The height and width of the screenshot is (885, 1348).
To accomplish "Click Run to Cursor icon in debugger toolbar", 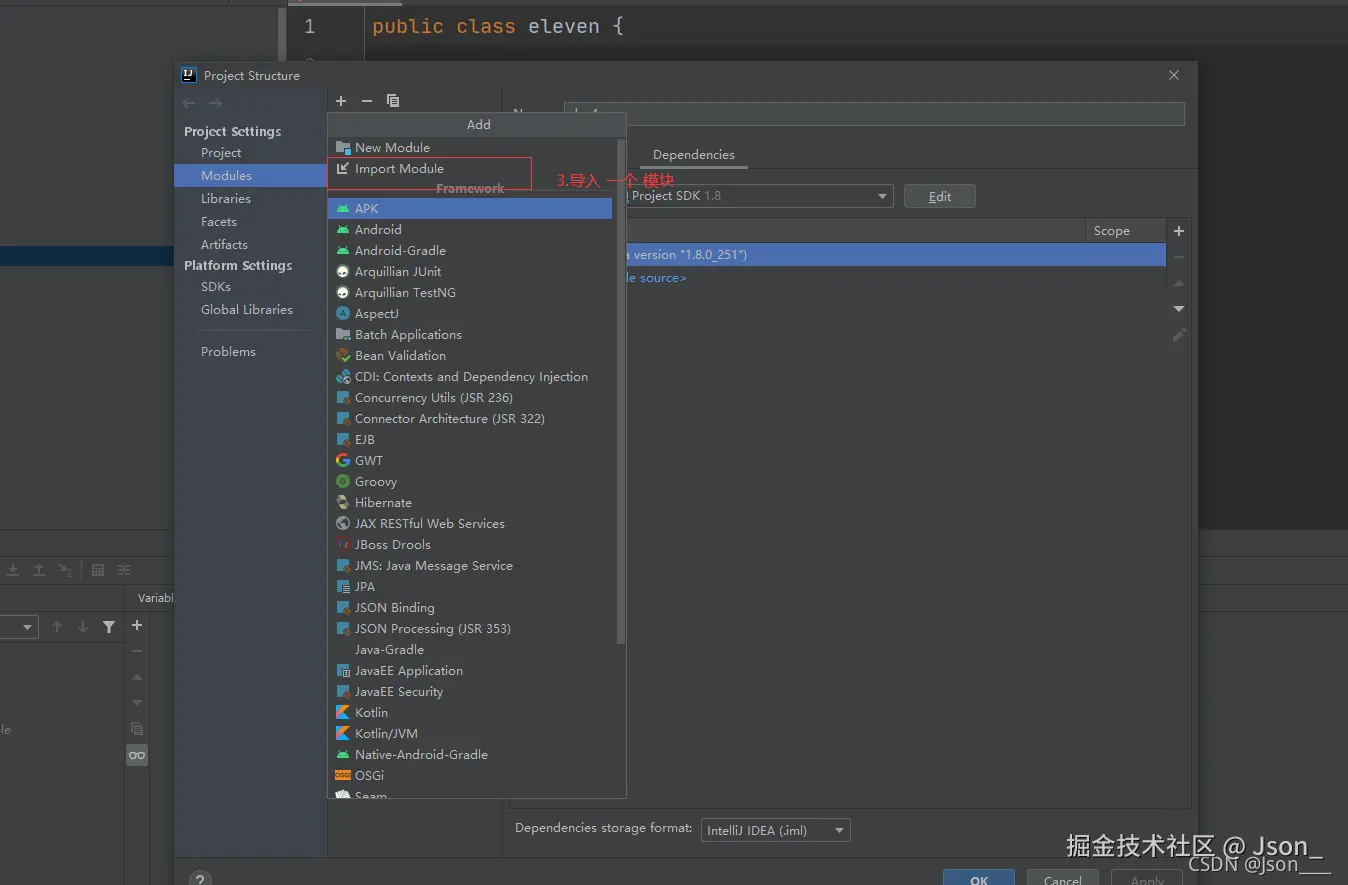I will click(x=65, y=570).
